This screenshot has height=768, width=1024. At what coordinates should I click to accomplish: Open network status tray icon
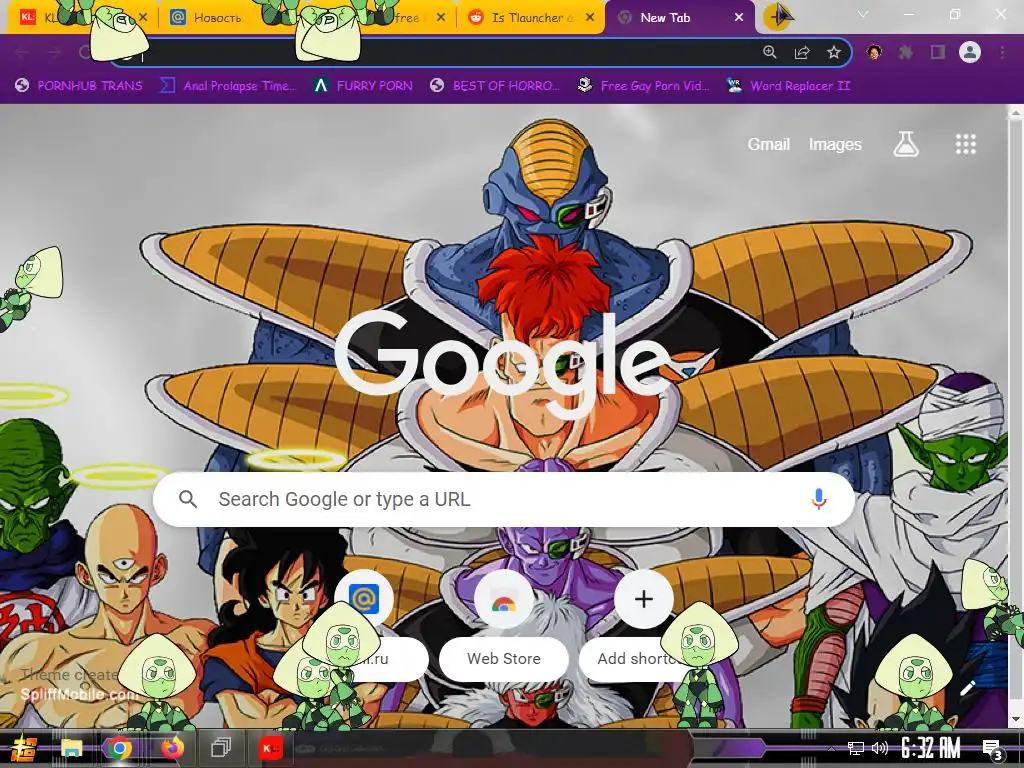click(856, 748)
